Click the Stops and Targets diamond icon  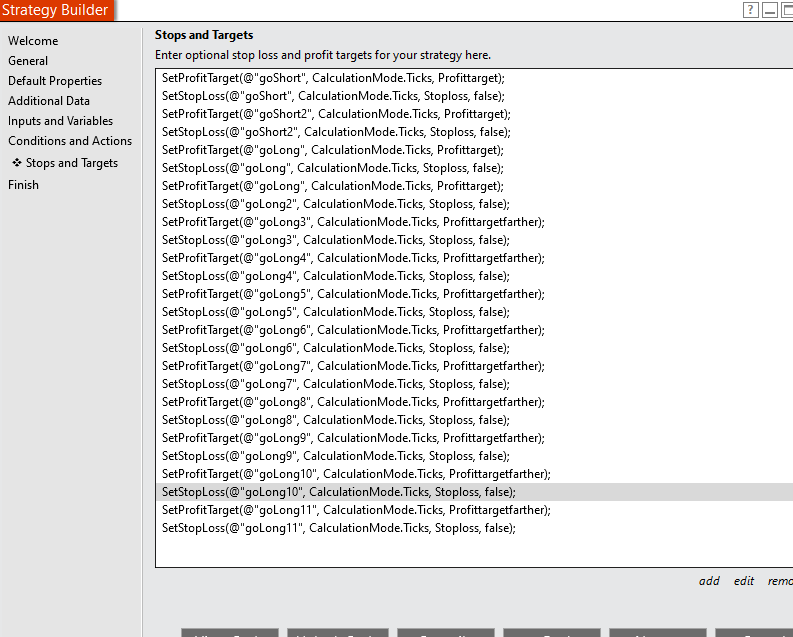[x=17, y=163]
